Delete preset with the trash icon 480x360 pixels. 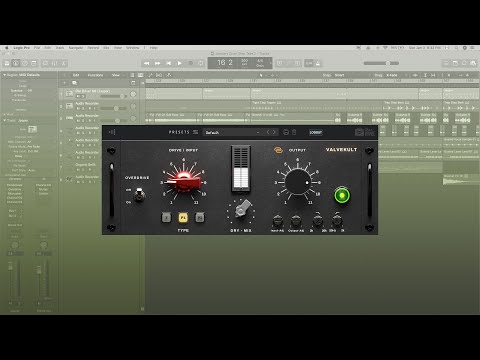pos(294,132)
